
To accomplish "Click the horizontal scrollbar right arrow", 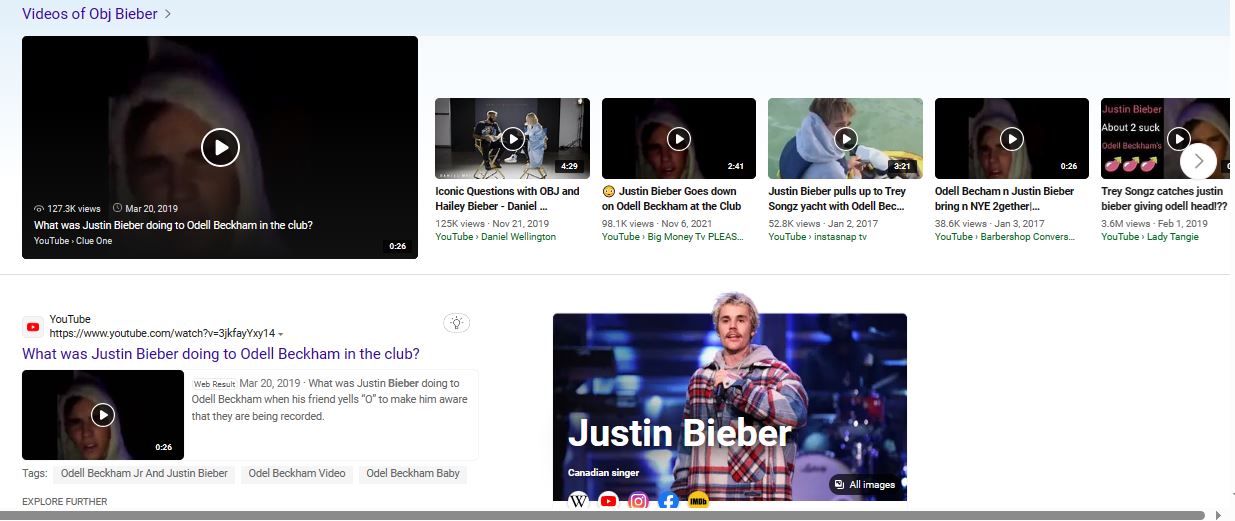I will pos(1218,515).
